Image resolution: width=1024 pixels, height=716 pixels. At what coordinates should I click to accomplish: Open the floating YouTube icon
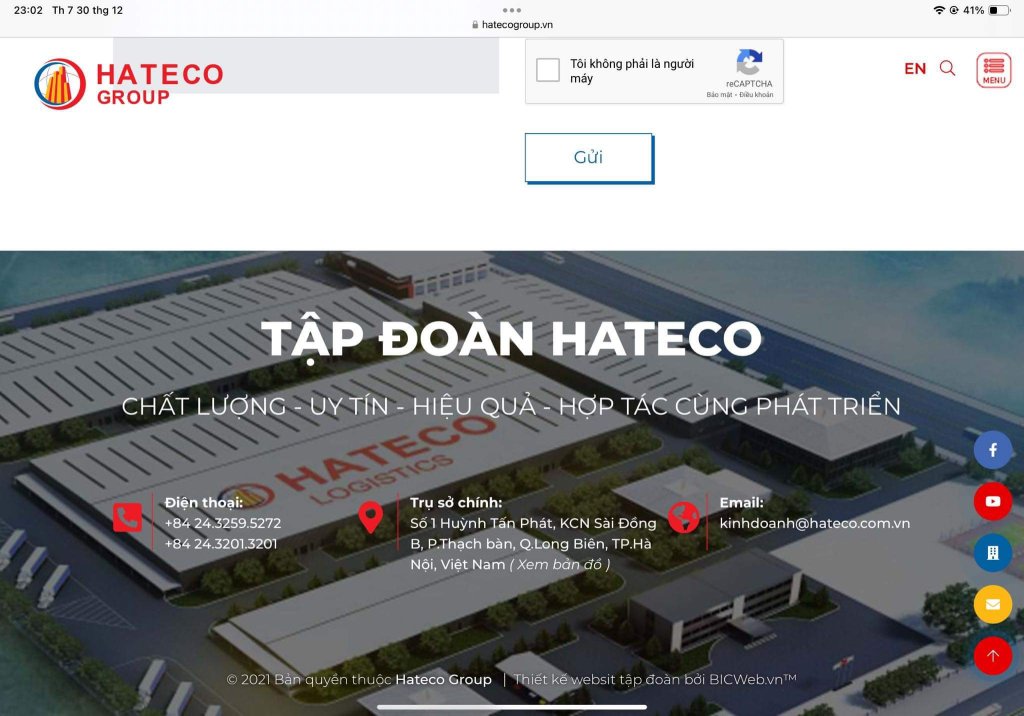[993, 501]
